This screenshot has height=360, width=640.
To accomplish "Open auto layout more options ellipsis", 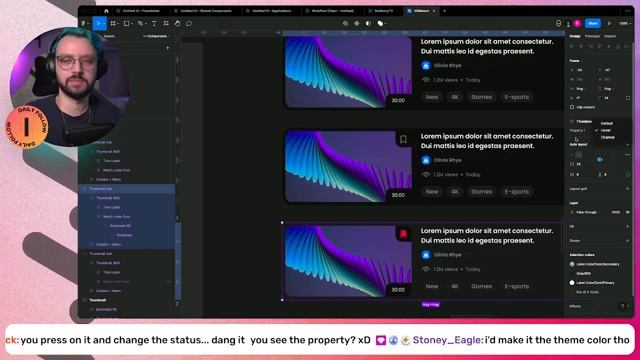I will (627, 155).
